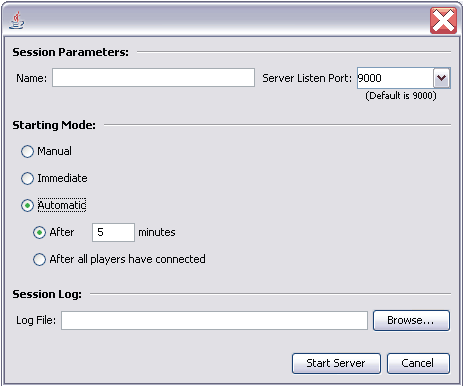Expand the Server Listen Port dropdown arrow
This screenshot has width=463, height=386.
(x=442, y=78)
